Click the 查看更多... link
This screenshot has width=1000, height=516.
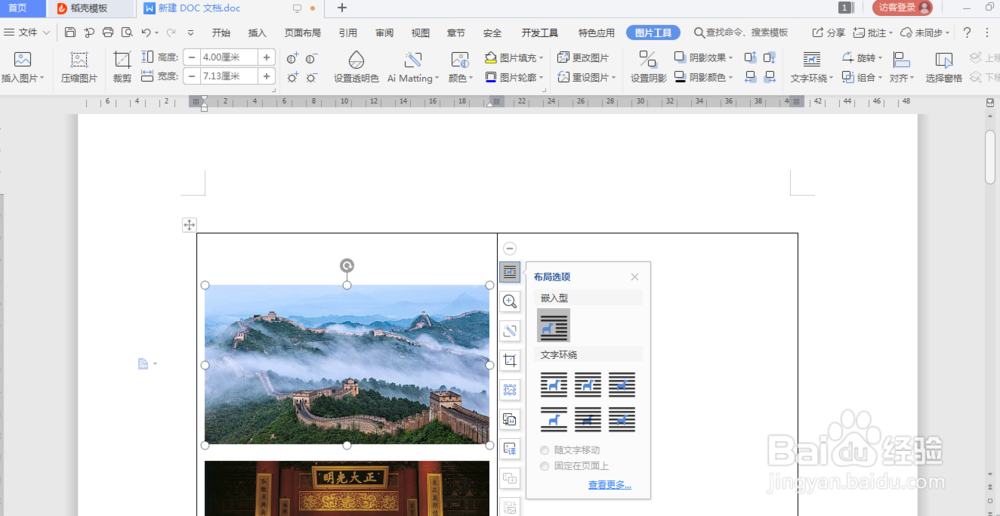(610, 485)
